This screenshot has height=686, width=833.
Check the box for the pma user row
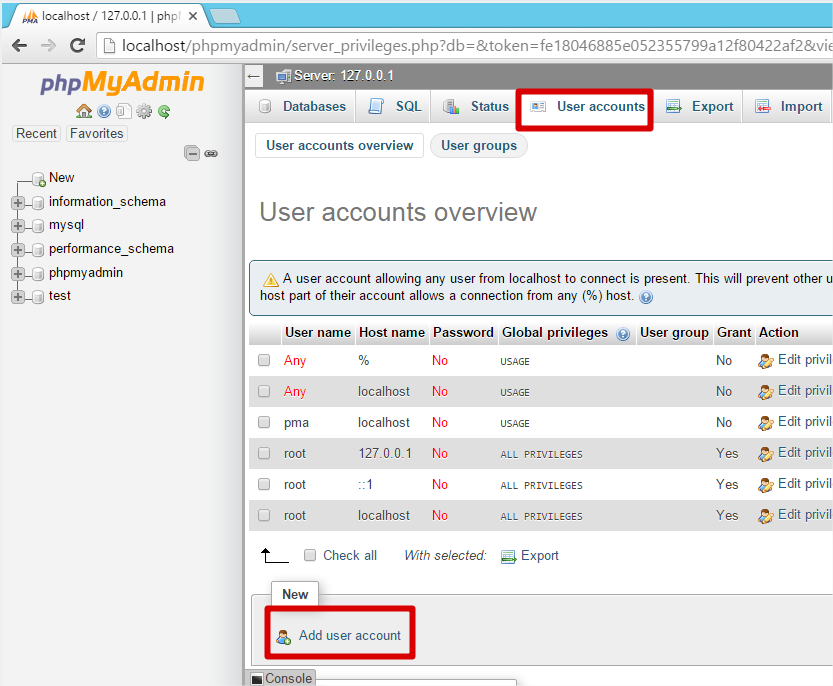(x=264, y=423)
